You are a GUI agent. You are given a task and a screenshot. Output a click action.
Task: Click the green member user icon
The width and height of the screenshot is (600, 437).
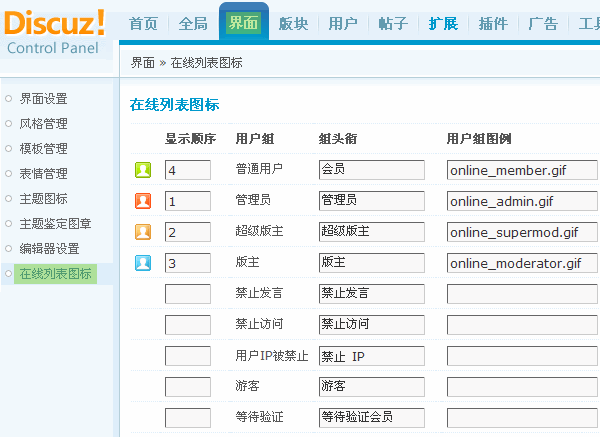pyautogui.click(x=143, y=170)
